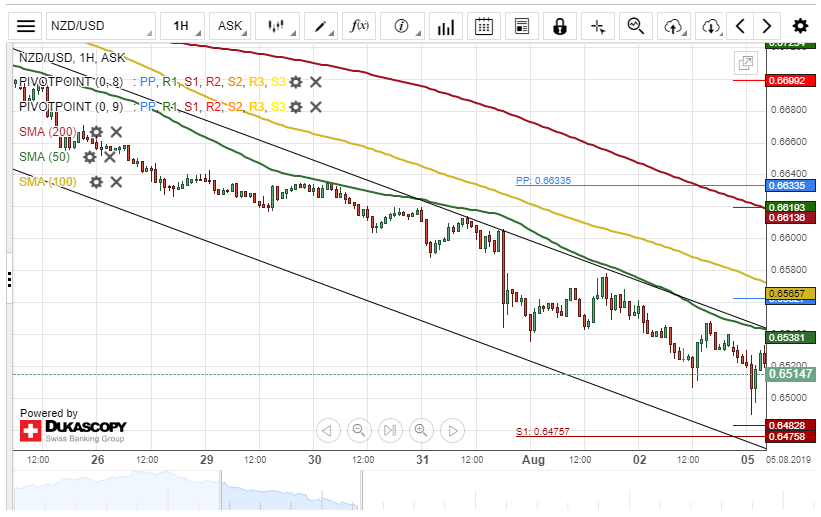Image resolution: width=821 pixels, height=517 pixels.
Task: Remove the SMA (50) indicator
Action: (x=109, y=157)
